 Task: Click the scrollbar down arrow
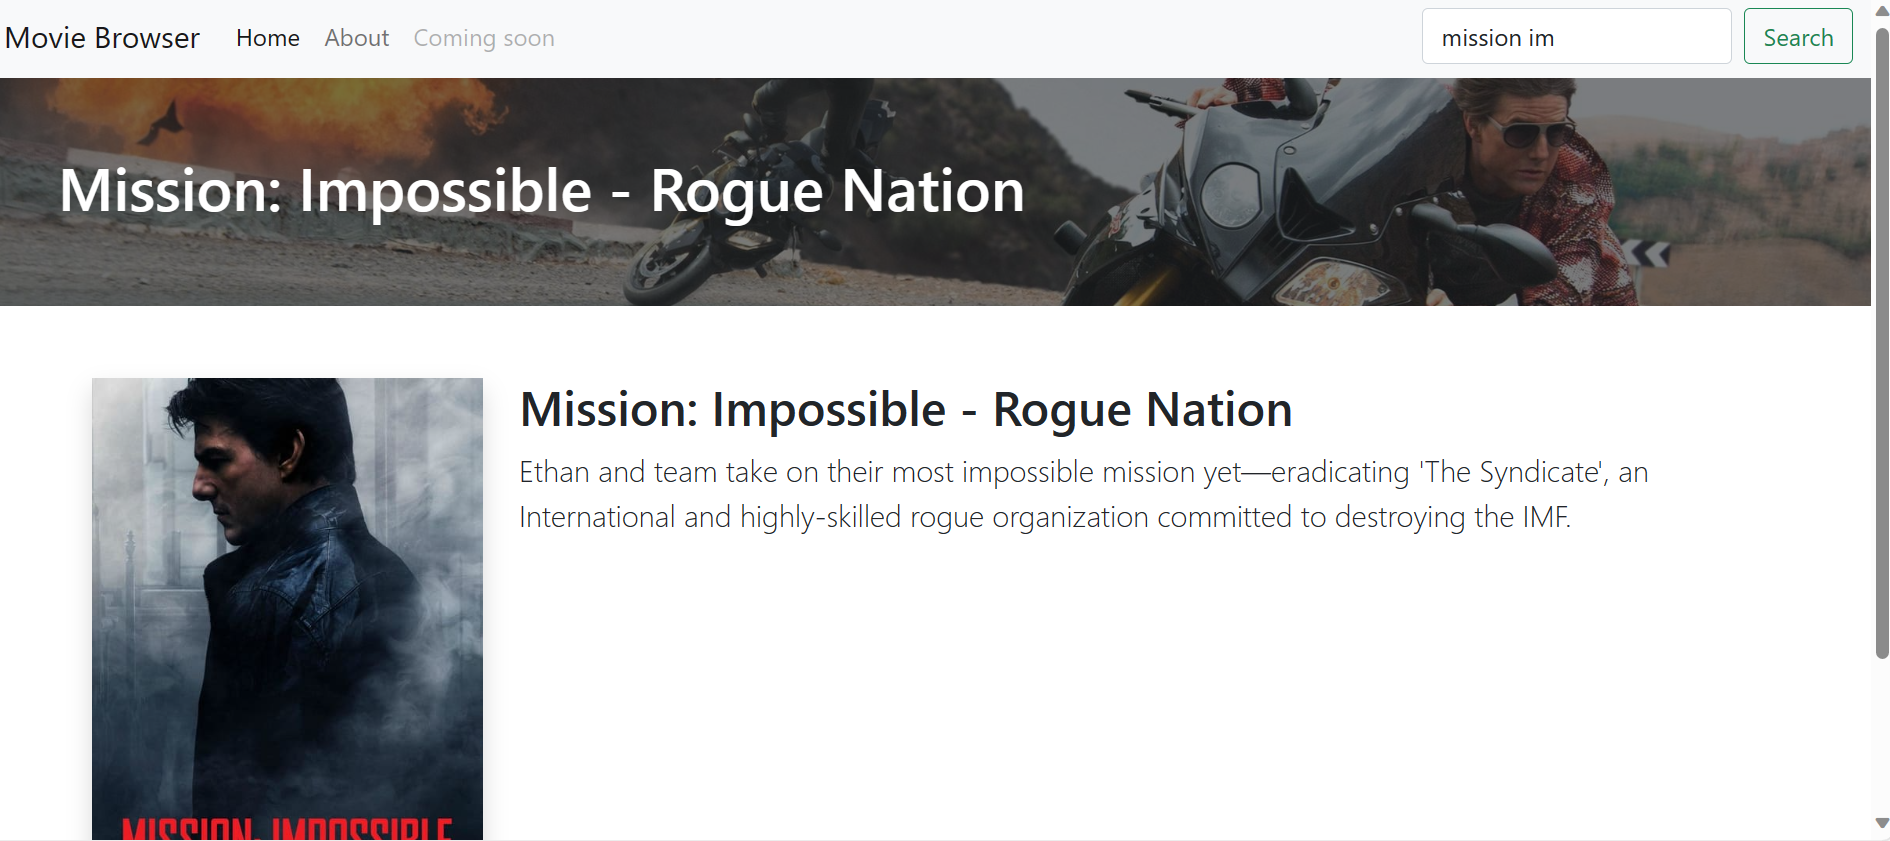[1881, 823]
